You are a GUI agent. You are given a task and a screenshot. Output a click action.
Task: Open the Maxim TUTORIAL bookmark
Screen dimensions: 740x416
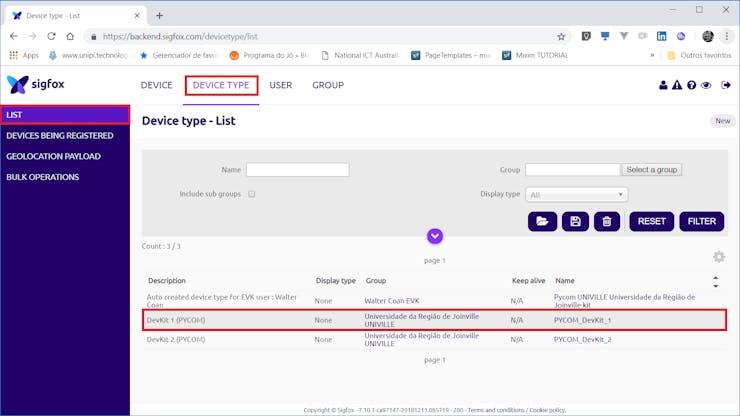(x=535, y=55)
